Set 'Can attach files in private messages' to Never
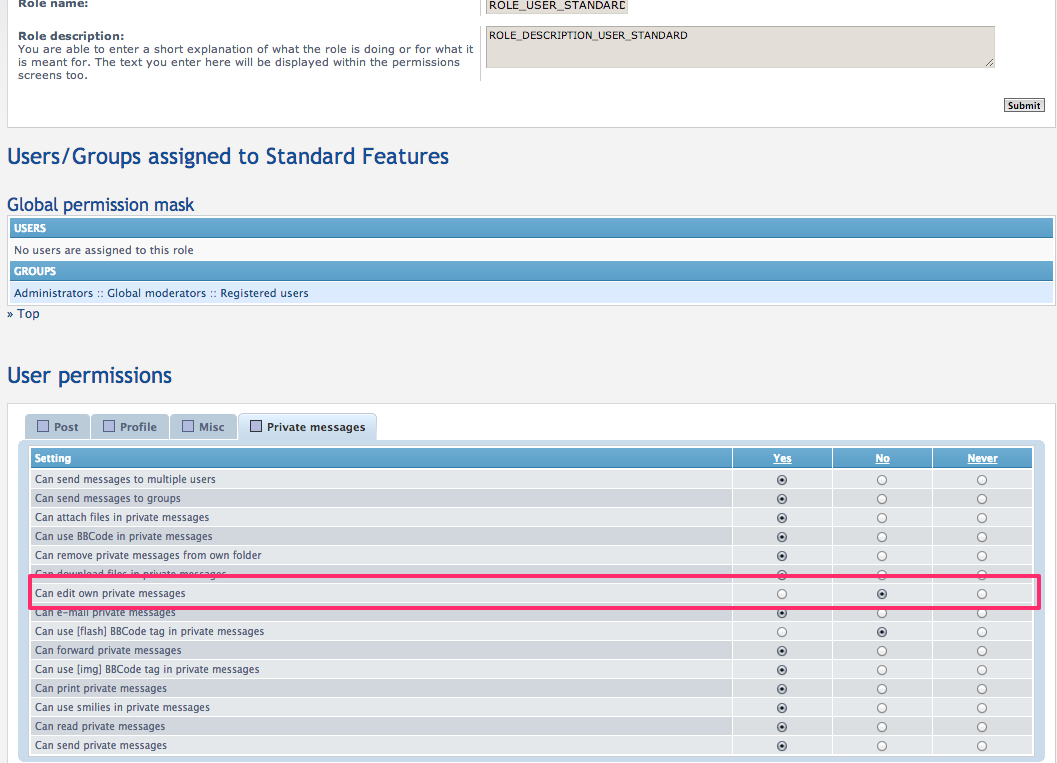Viewport: 1057px width, 763px height. click(x=982, y=518)
